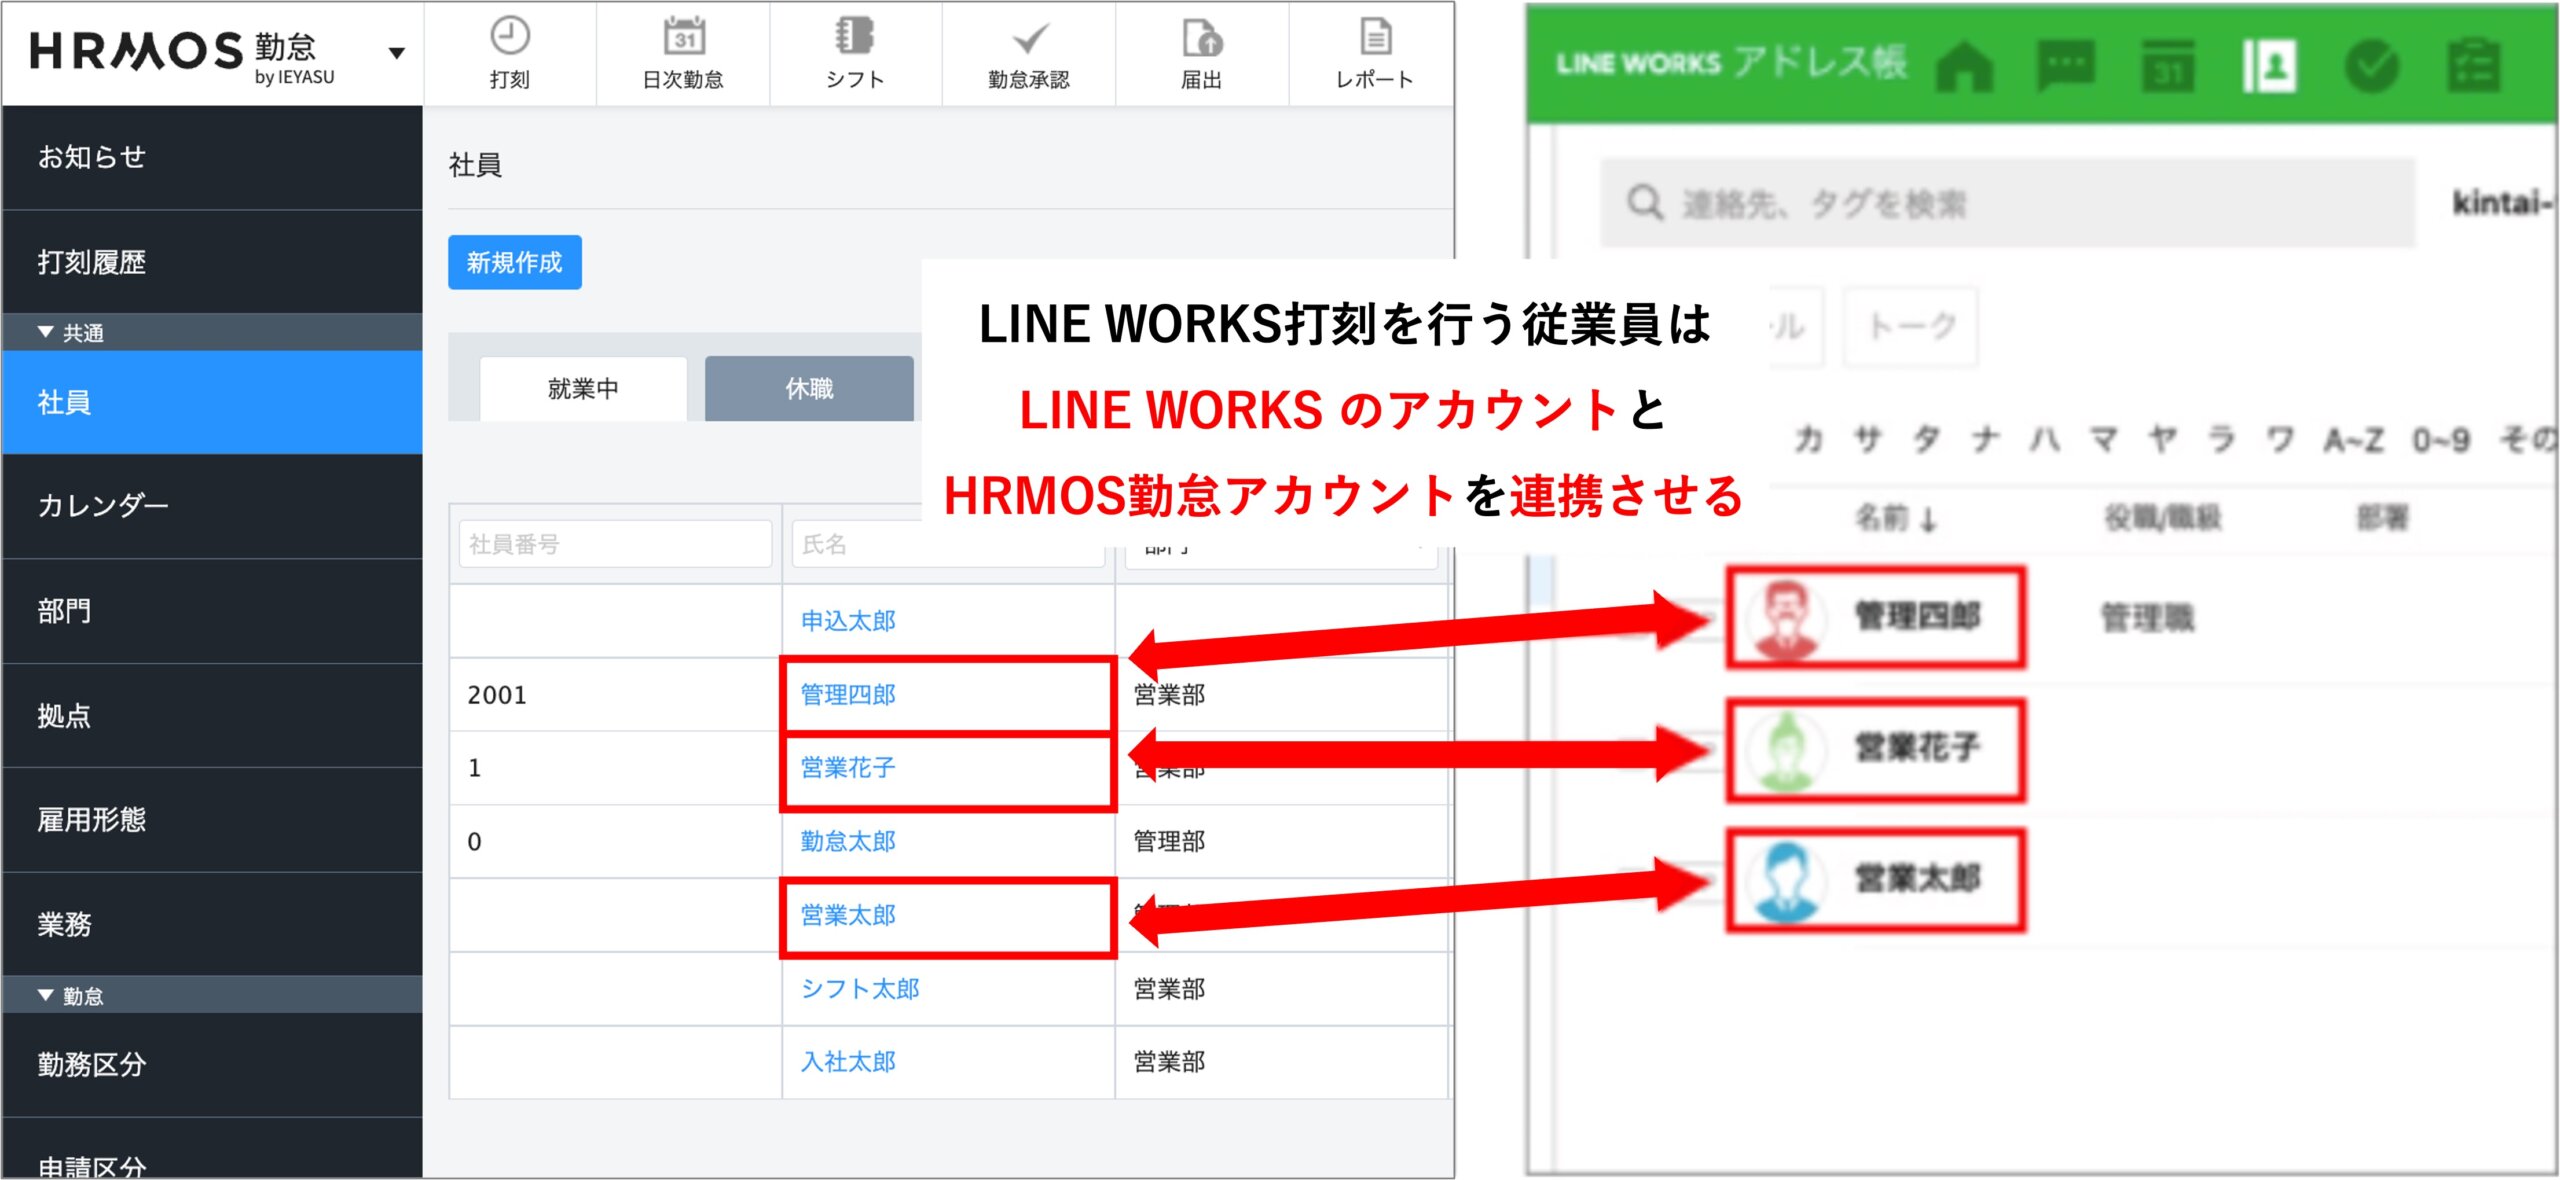
Task: Click 管理部 department cell for 勤怠太郎
Action: (x=1282, y=842)
